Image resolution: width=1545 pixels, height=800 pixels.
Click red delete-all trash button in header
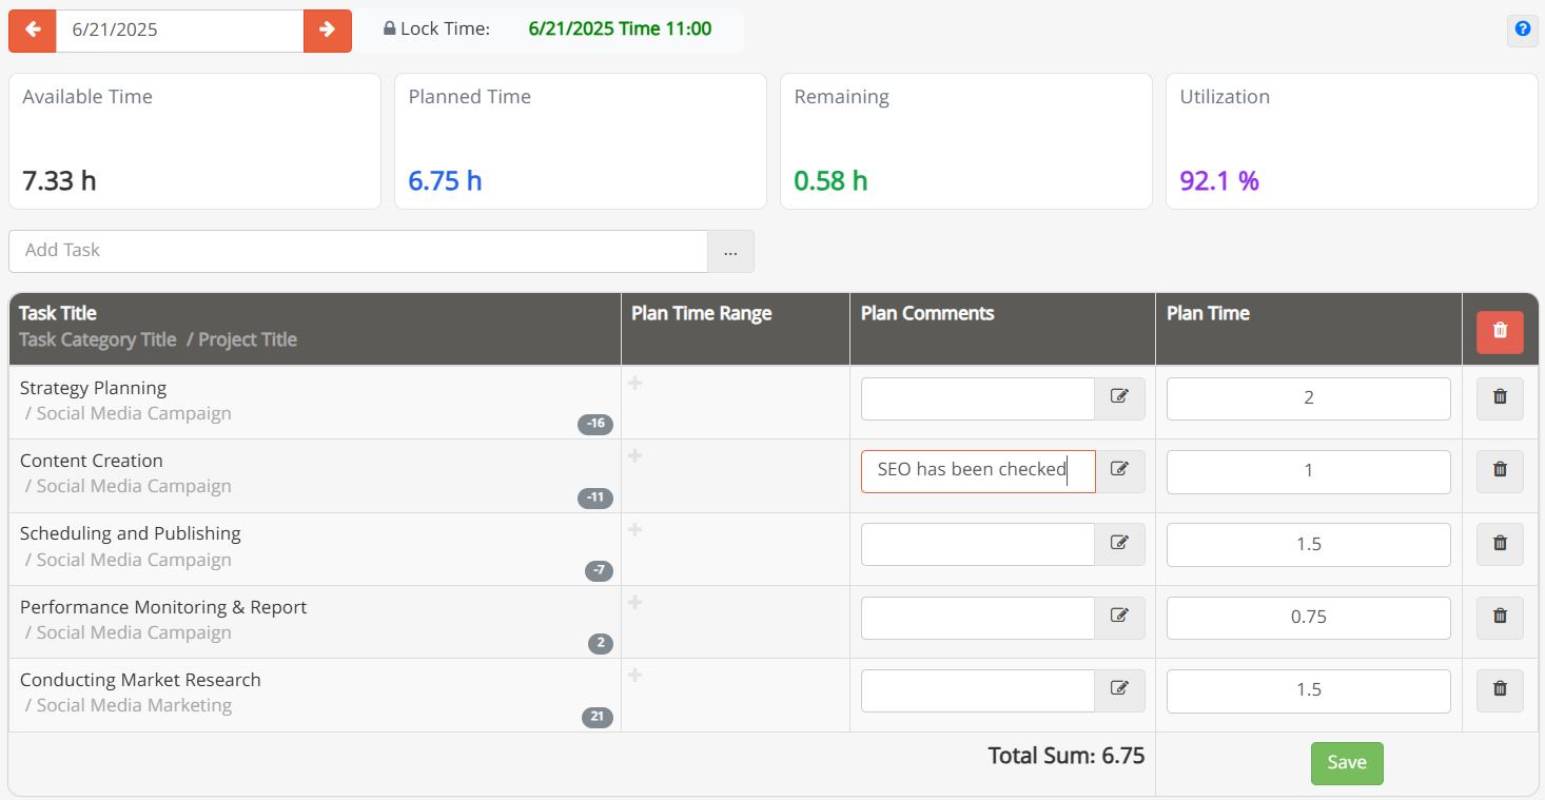[x=1499, y=331]
